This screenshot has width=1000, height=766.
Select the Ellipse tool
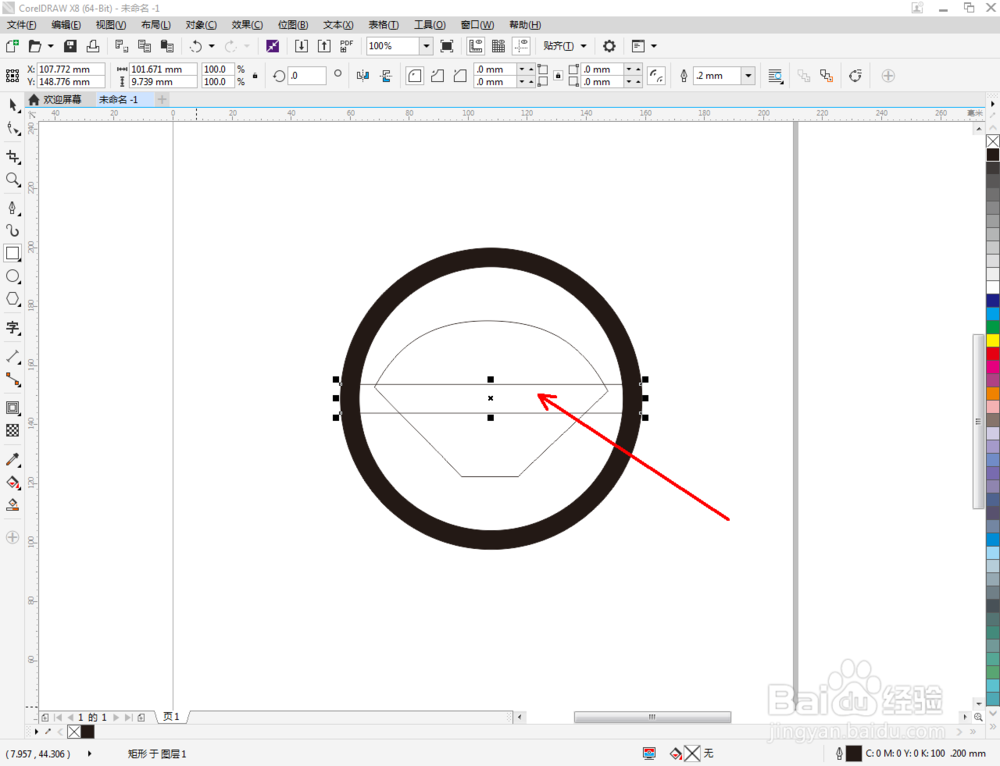click(x=13, y=276)
